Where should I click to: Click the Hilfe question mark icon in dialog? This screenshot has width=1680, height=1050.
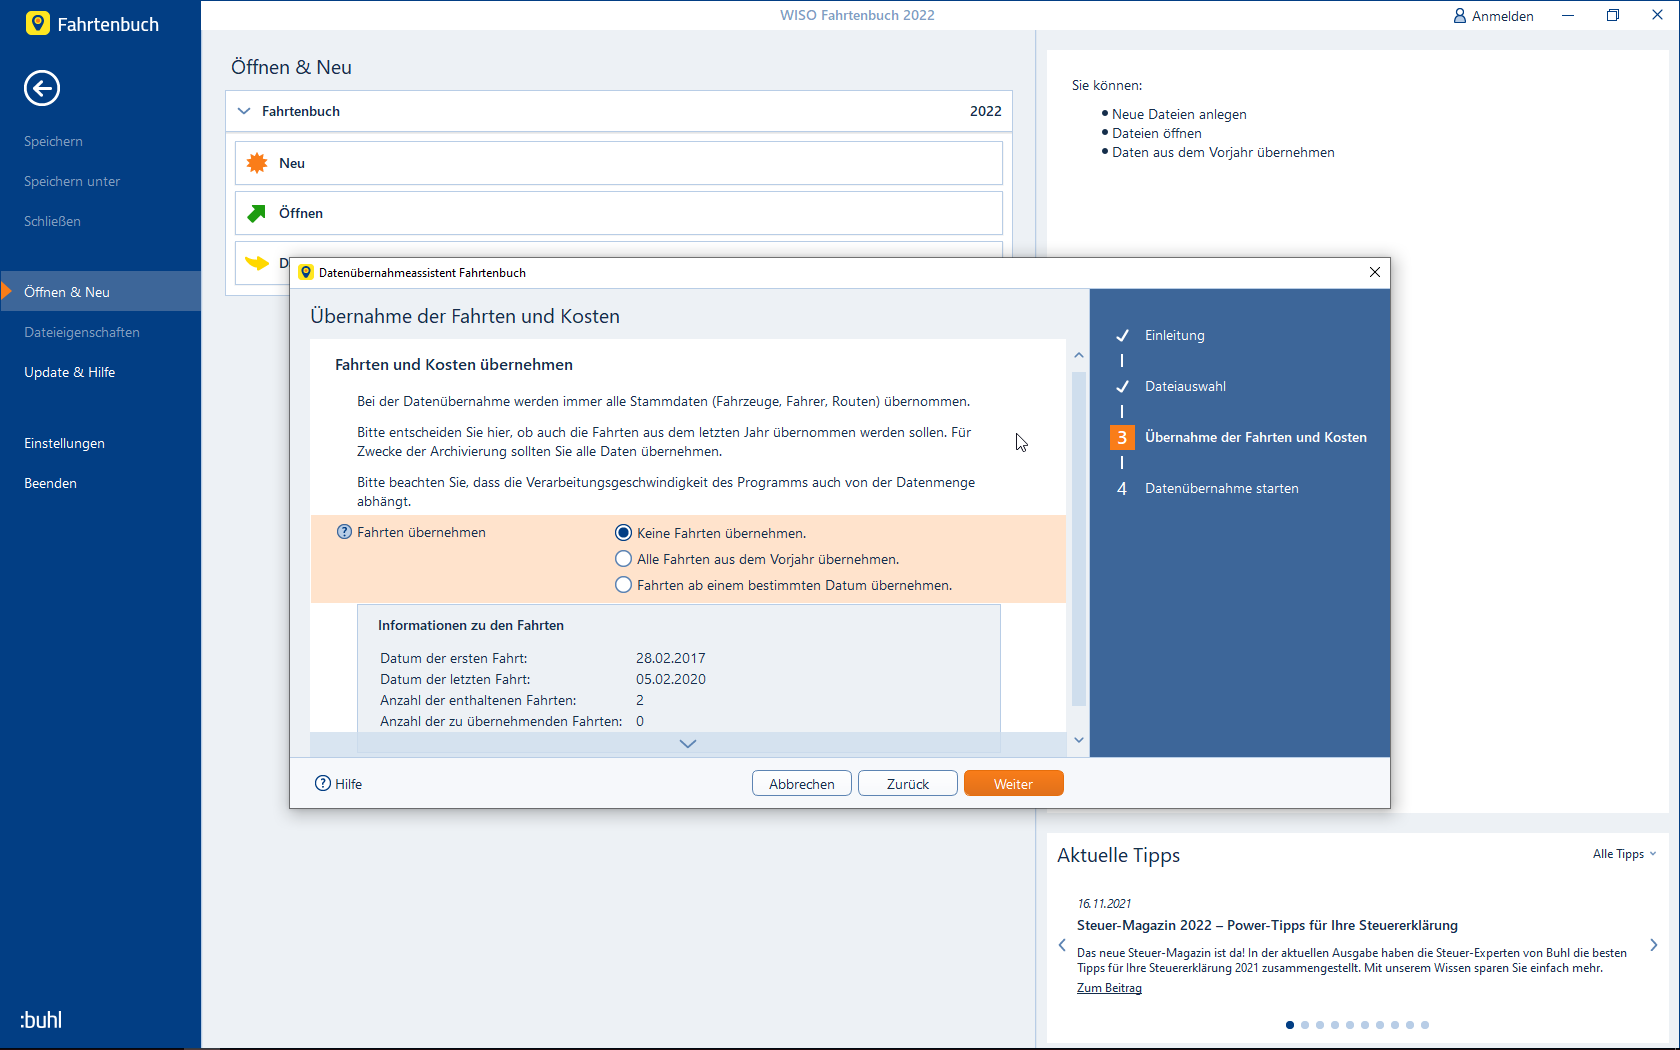323,783
